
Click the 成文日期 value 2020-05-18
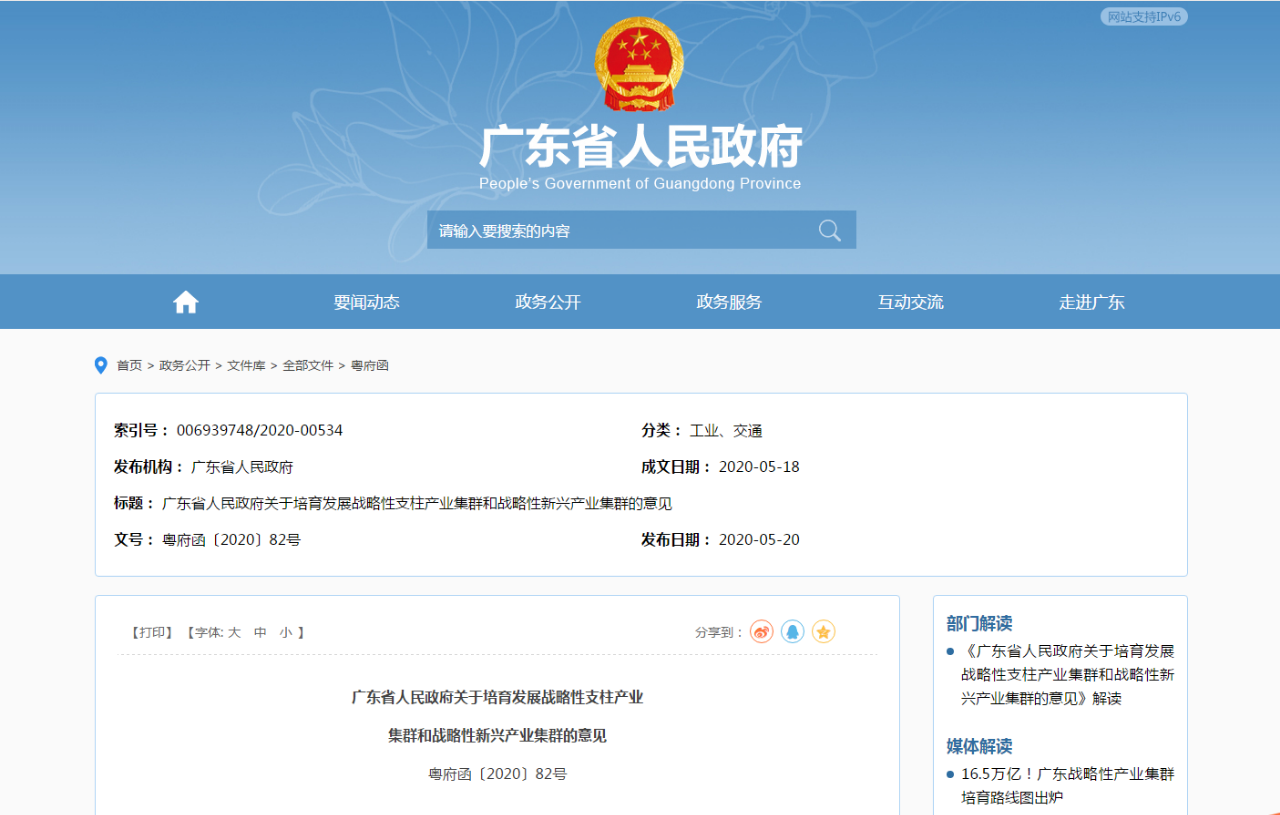759,467
